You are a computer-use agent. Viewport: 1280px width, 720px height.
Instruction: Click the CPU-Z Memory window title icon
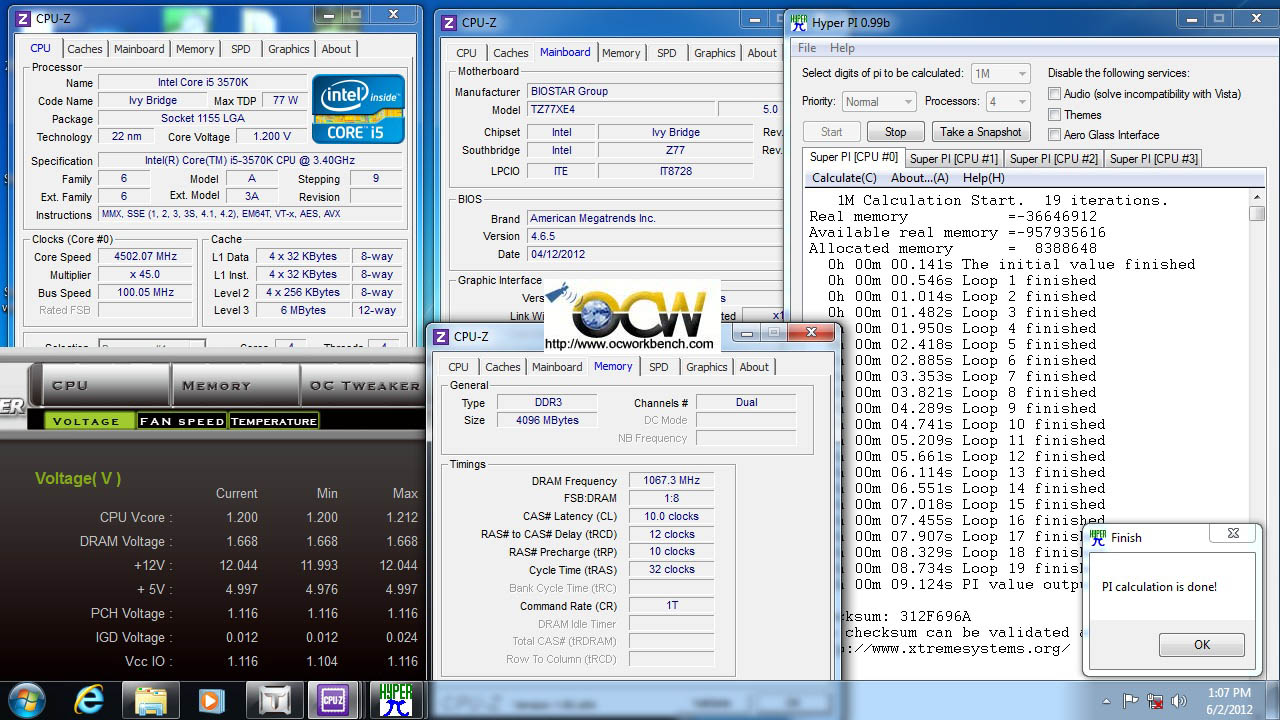441,337
